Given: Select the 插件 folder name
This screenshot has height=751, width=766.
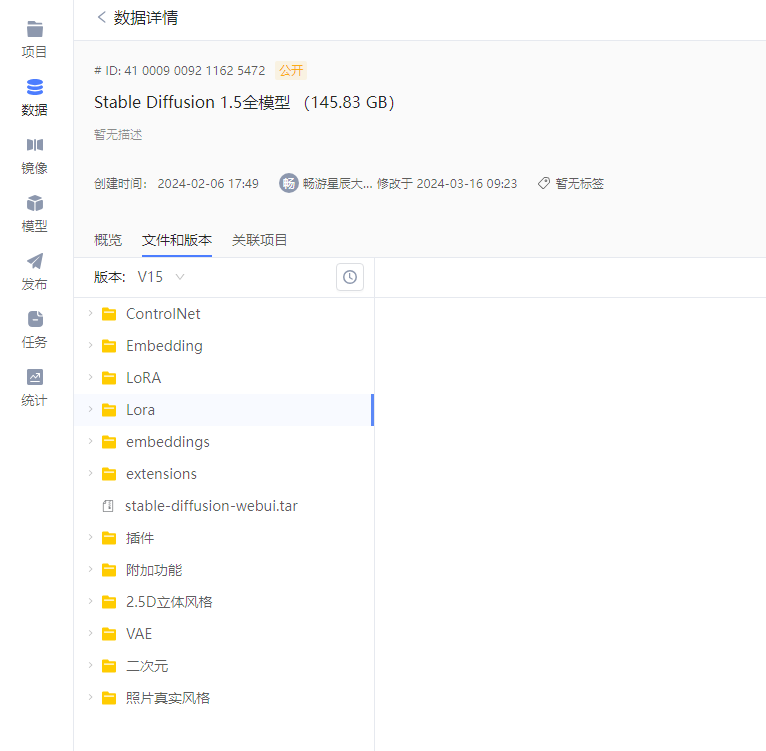Looking at the screenshot, I should [140, 538].
